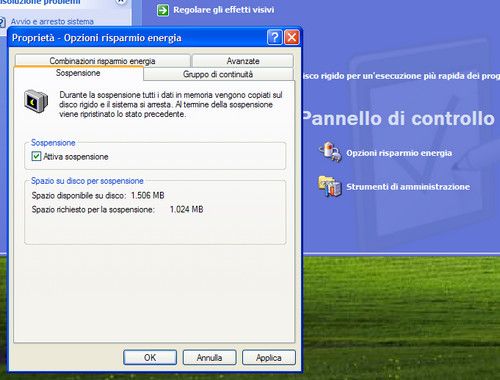Toggle the Attiva sospensione checkbox

pos(36,156)
